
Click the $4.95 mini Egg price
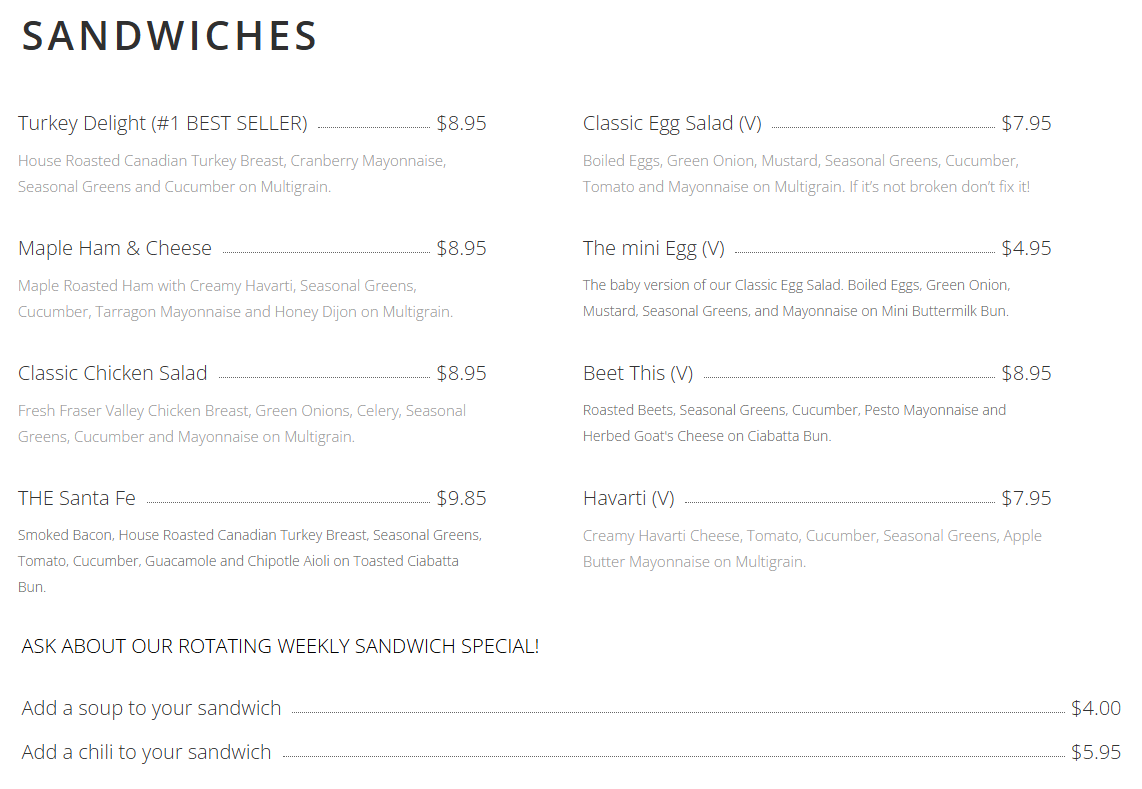[x=1026, y=248]
